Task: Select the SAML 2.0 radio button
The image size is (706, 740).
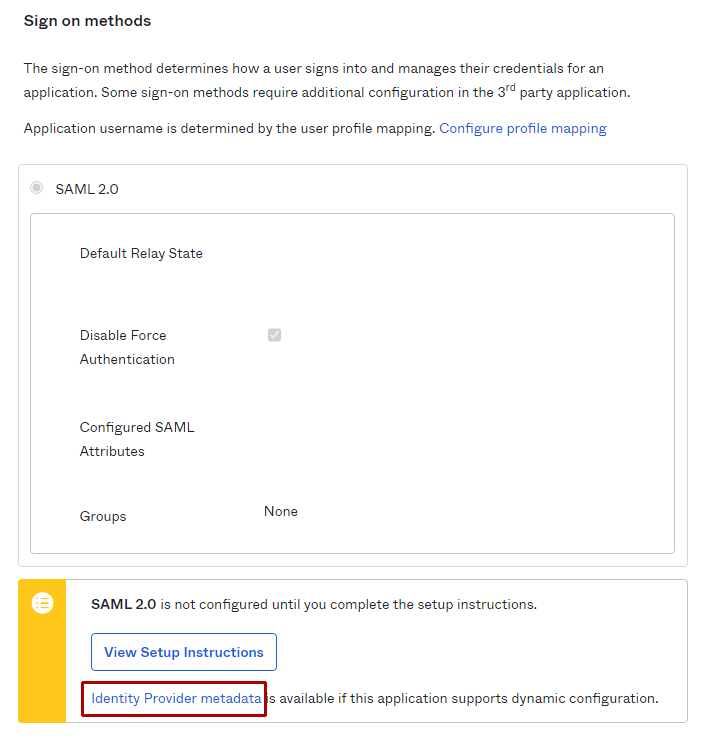Action: click(x=37, y=188)
